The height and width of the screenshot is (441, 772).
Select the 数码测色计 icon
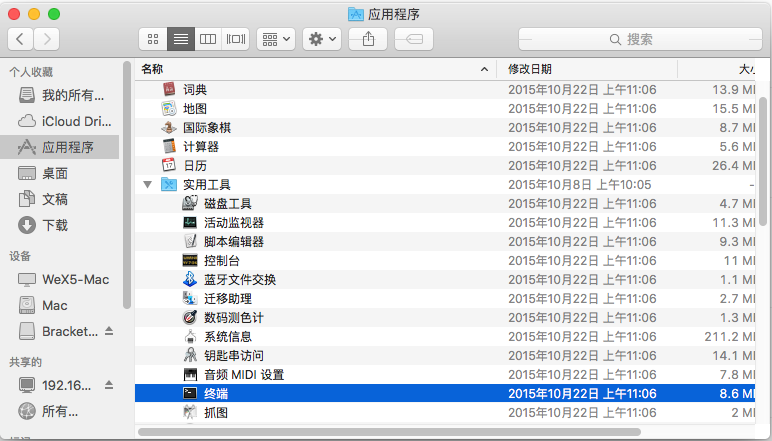click(x=190, y=317)
